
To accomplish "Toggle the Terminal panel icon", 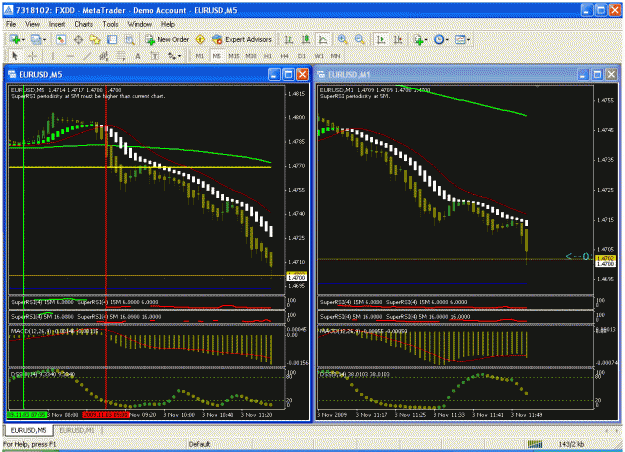I will tap(112, 39).
